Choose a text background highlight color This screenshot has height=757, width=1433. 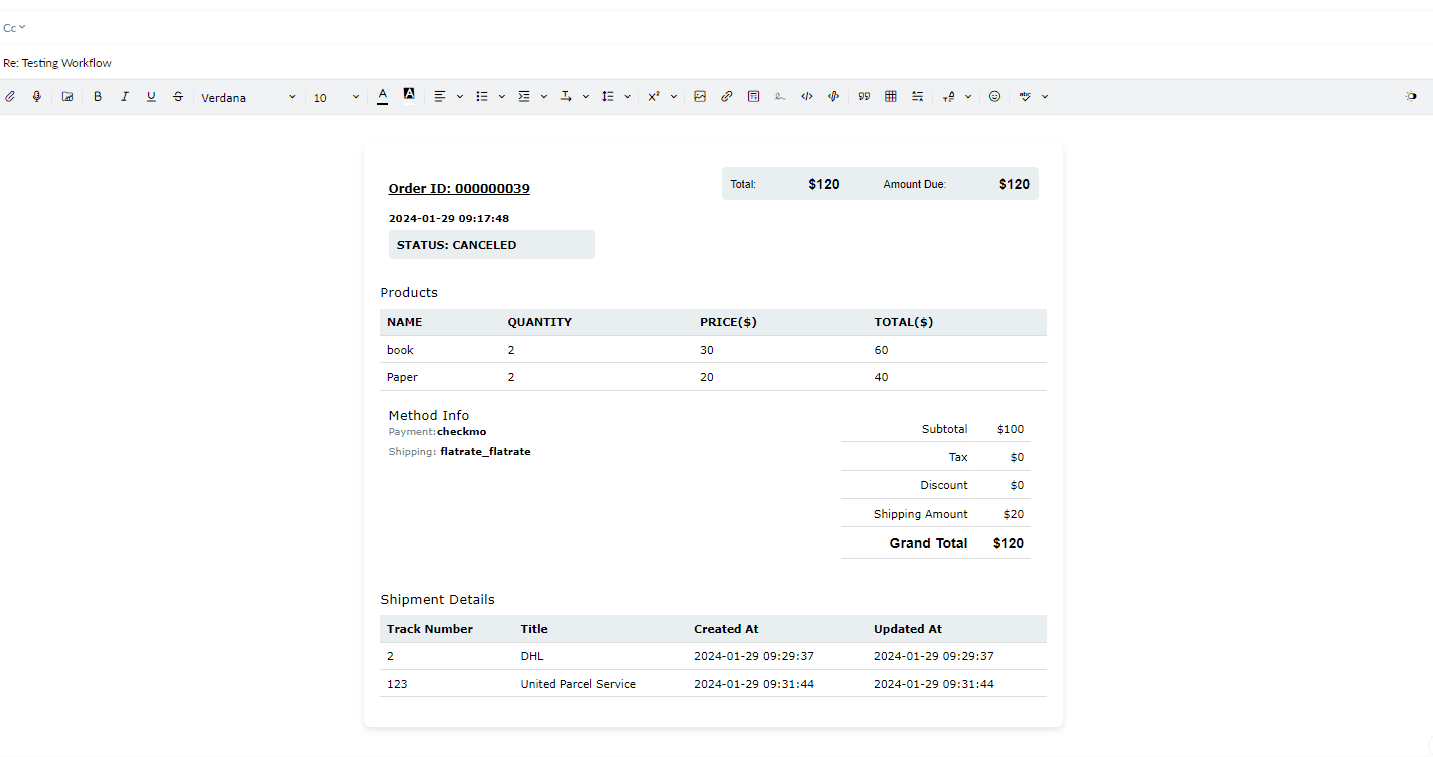click(x=409, y=94)
